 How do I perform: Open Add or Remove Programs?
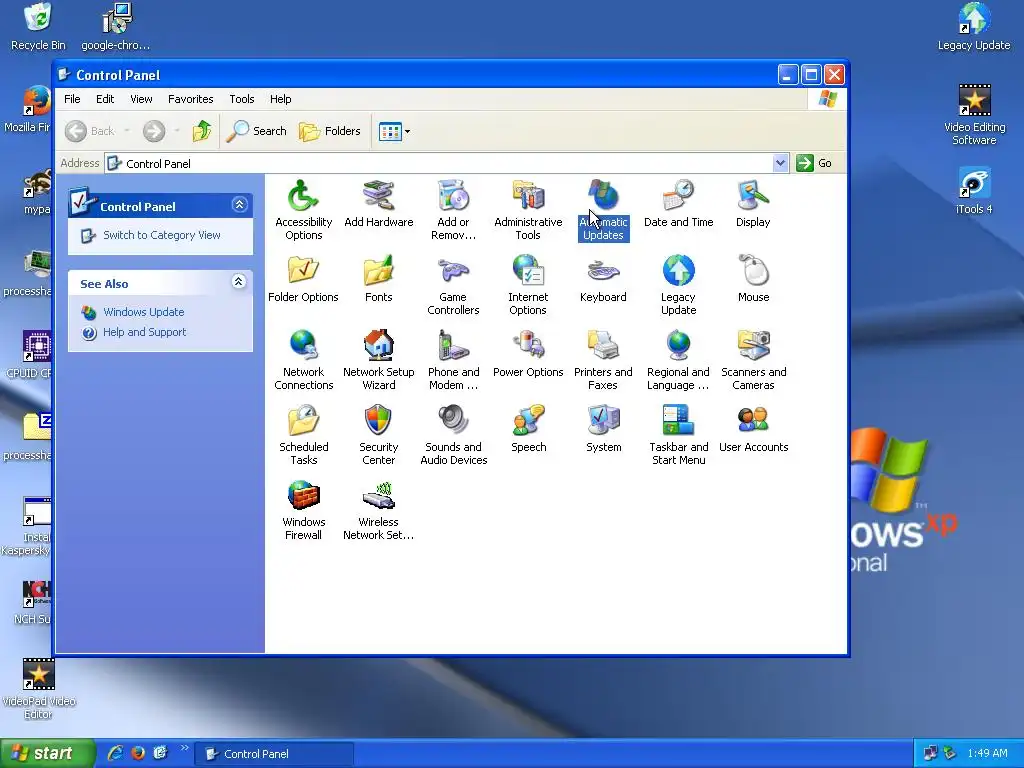453,209
